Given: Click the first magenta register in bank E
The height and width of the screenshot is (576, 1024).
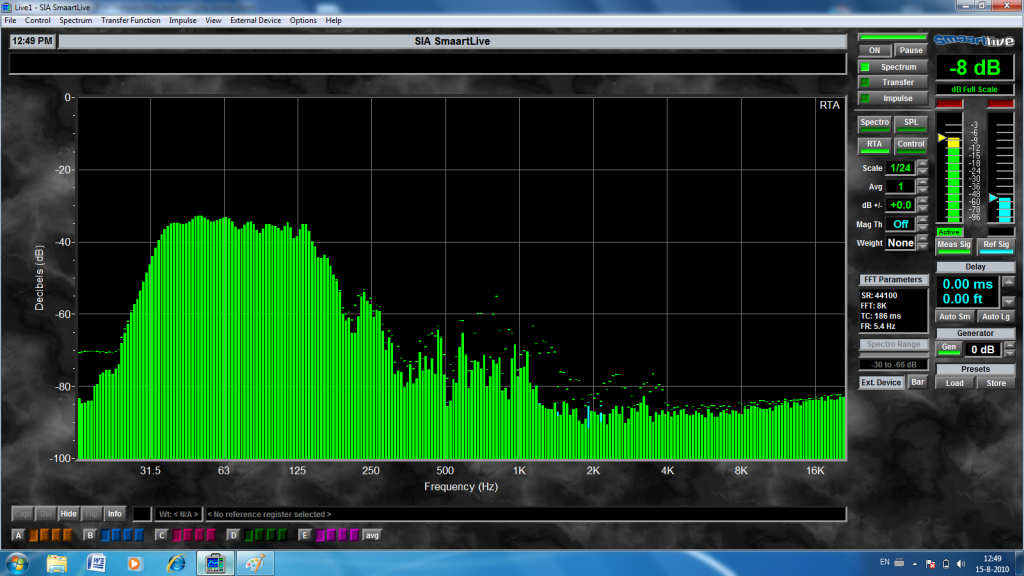Looking at the screenshot, I should click(x=322, y=535).
